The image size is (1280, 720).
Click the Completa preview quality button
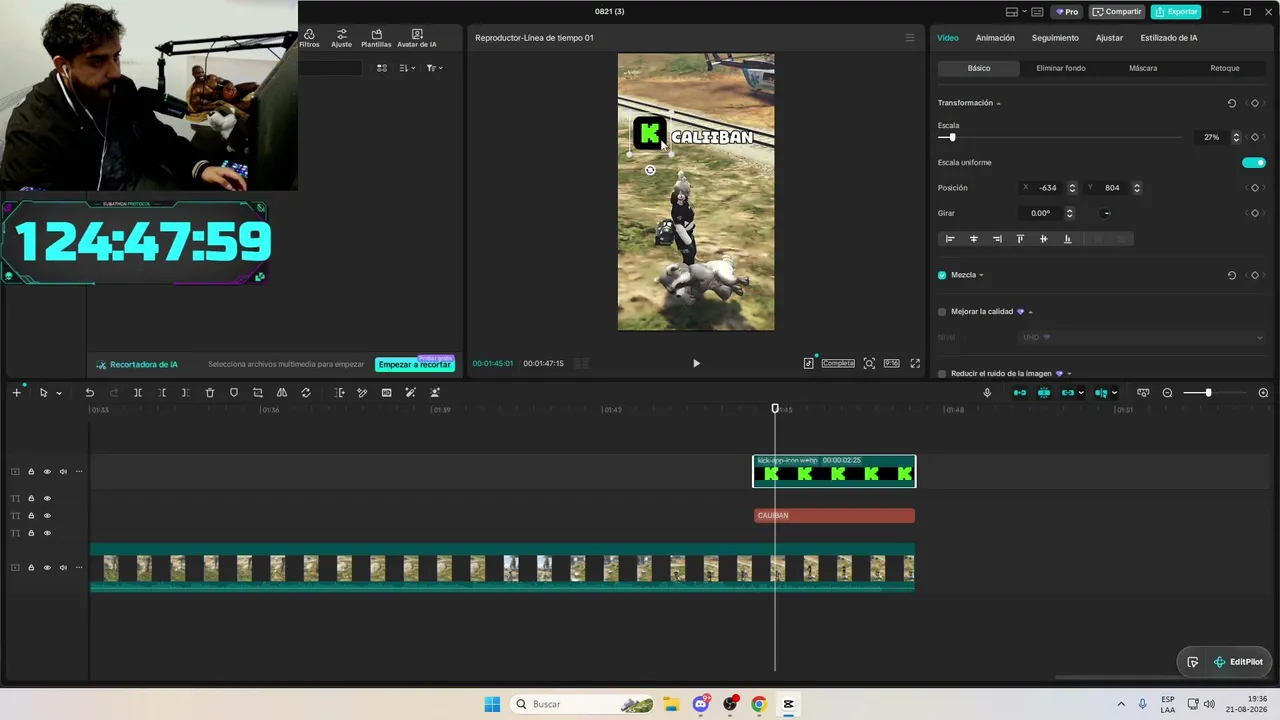click(838, 363)
